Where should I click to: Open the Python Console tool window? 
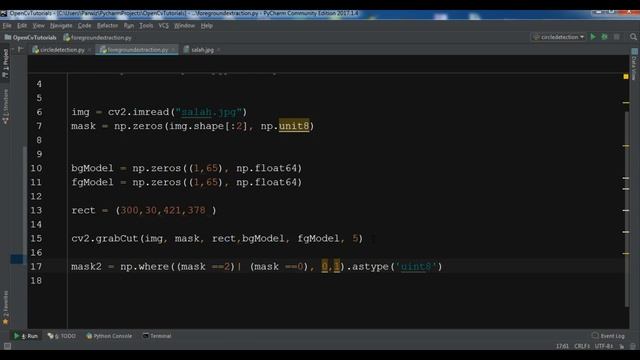click(x=109, y=336)
